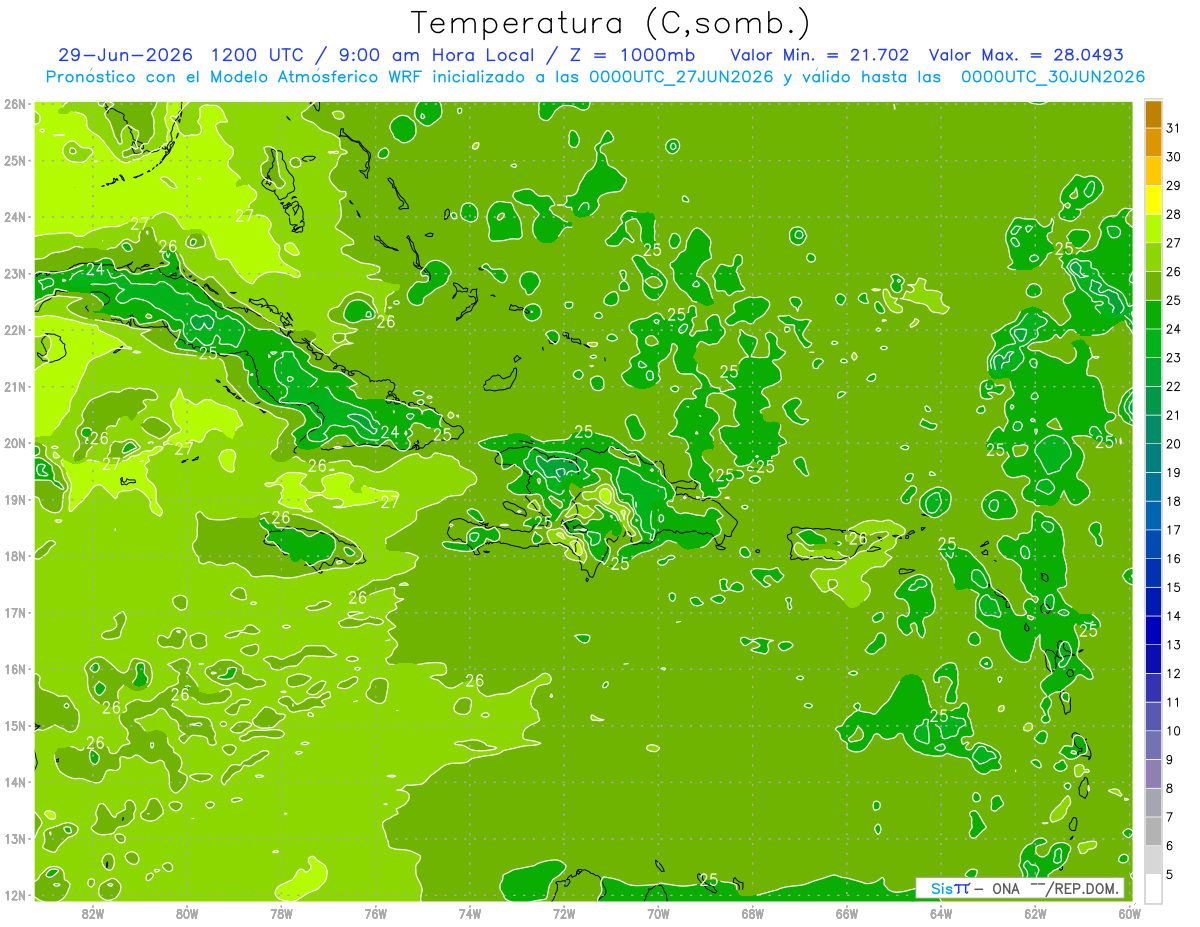The height and width of the screenshot is (927, 1200).
Task: Click the "0000UTC_30JUN2026" valid-until time
Action: tap(1053, 77)
